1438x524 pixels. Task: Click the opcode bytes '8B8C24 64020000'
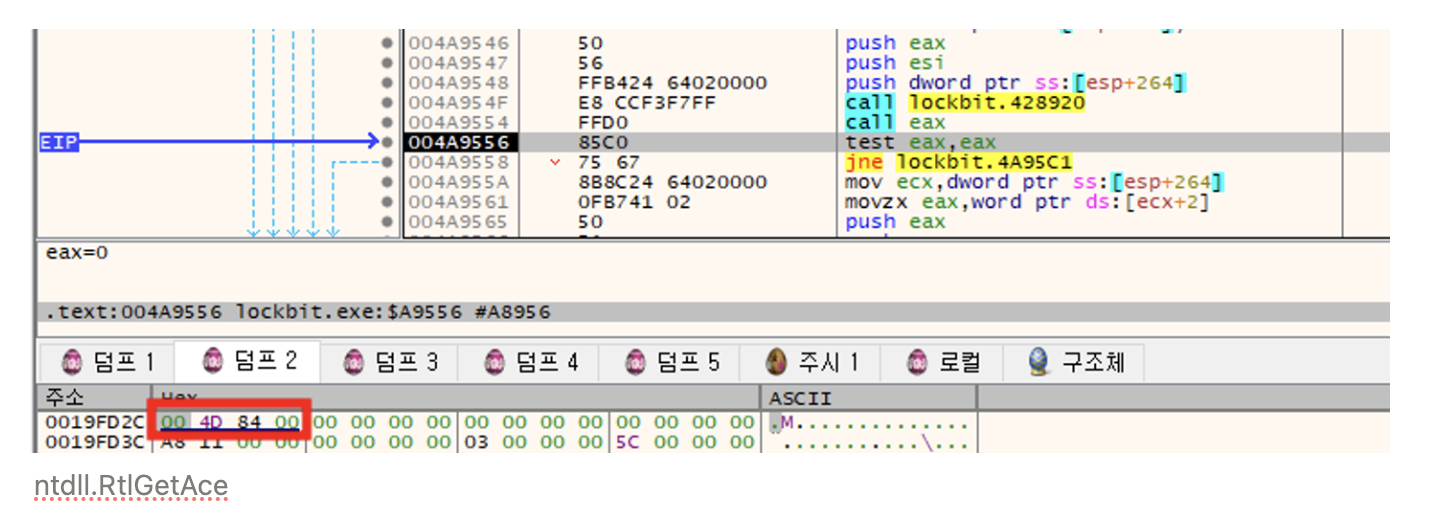pyautogui.click(x=672, y=182)
